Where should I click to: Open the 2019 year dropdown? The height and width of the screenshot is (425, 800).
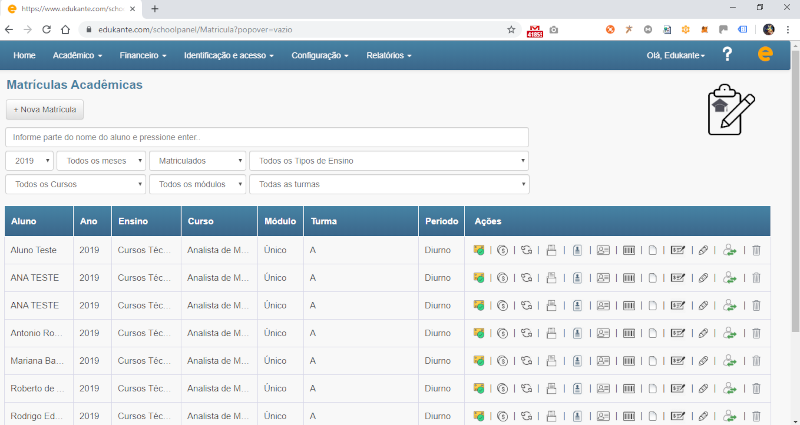(x=30, y=161)
